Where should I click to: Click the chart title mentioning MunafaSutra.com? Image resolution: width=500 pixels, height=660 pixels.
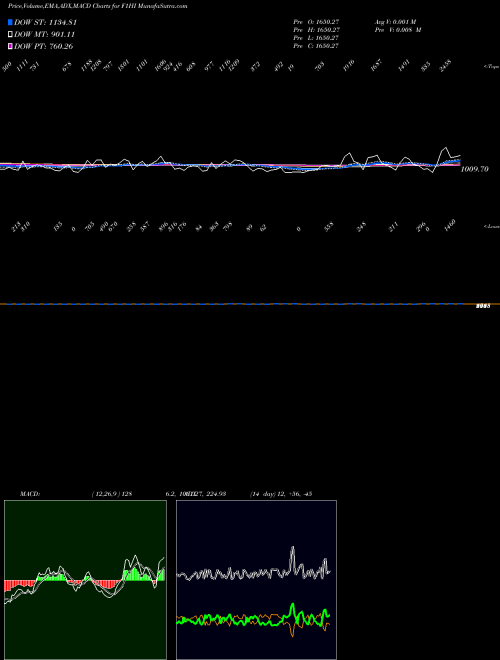click(x=98, y=6)
